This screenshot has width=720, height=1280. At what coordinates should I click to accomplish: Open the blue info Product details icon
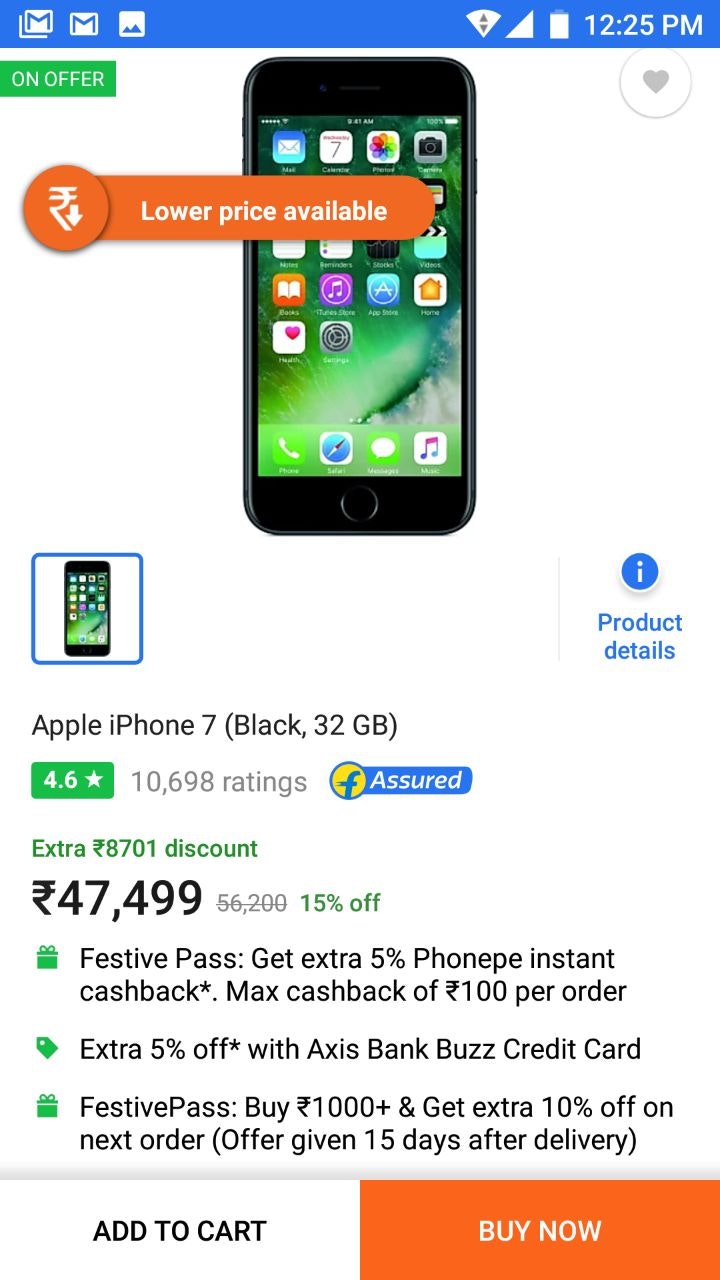[640, 572]
